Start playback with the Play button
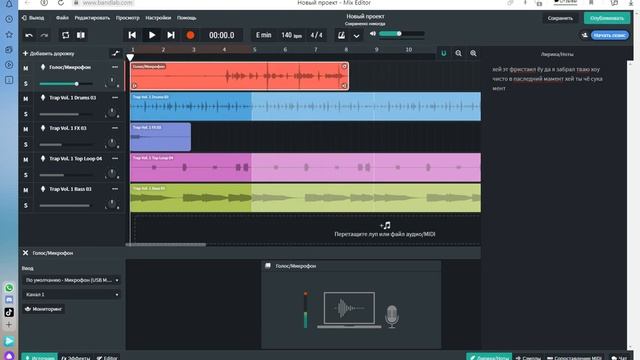640x360 pixels. point(152,35)
